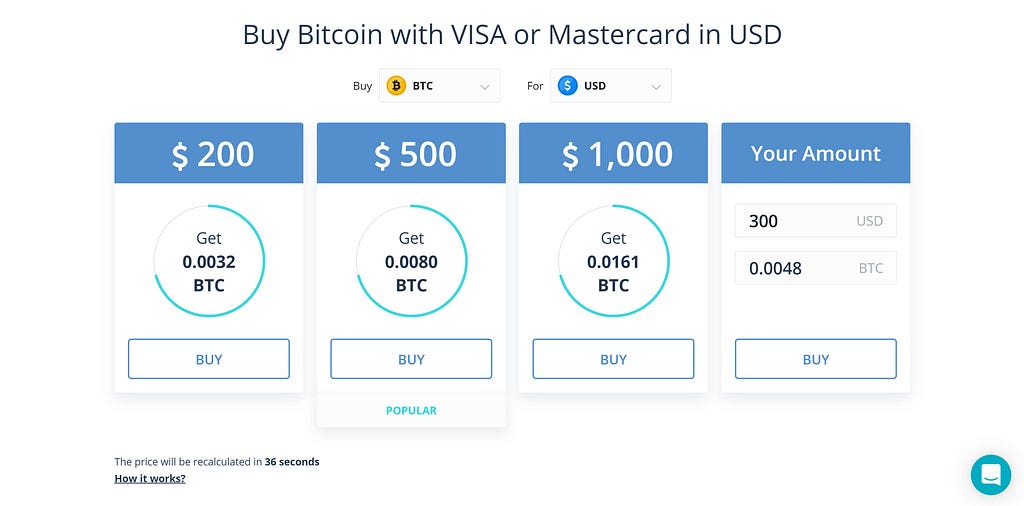Click the POPULAR label under $ 500
The width and height of the screenshot is (1024, 506).
[x=411, y=411]
